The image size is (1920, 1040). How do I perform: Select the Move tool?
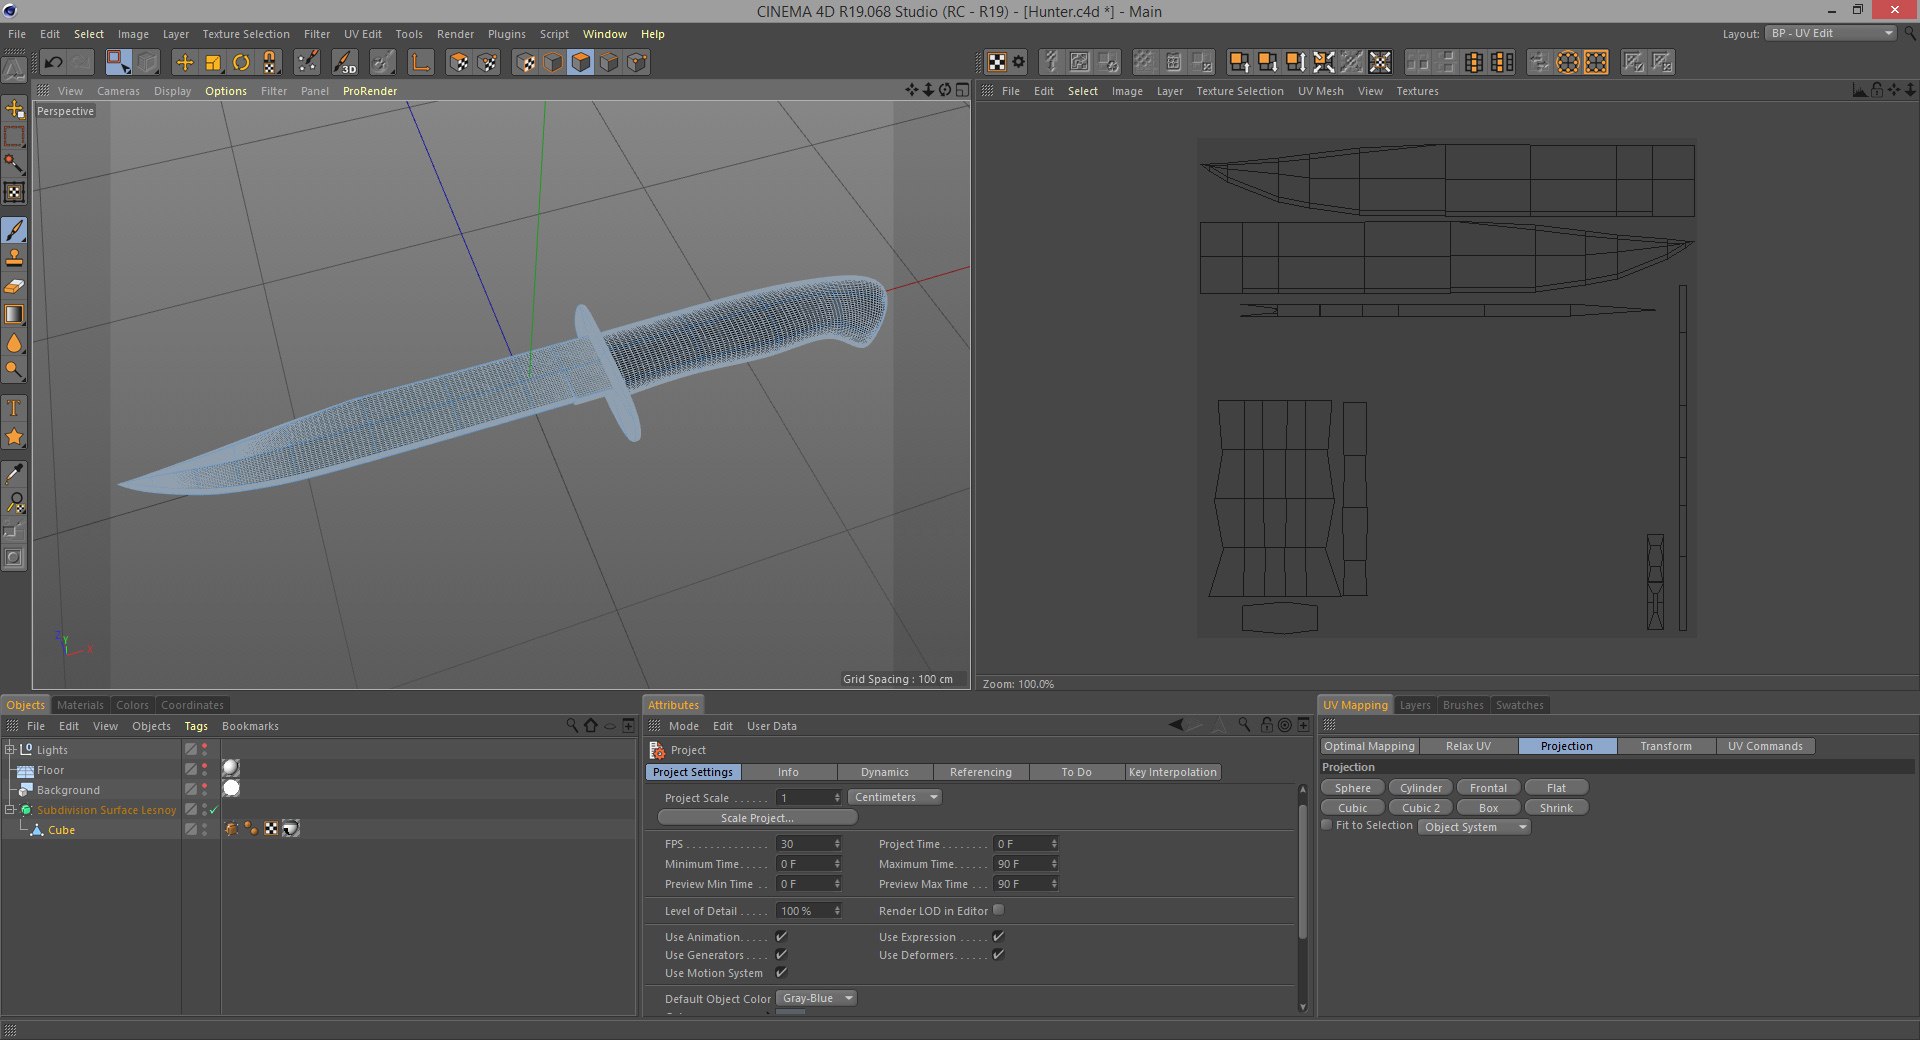185,62
